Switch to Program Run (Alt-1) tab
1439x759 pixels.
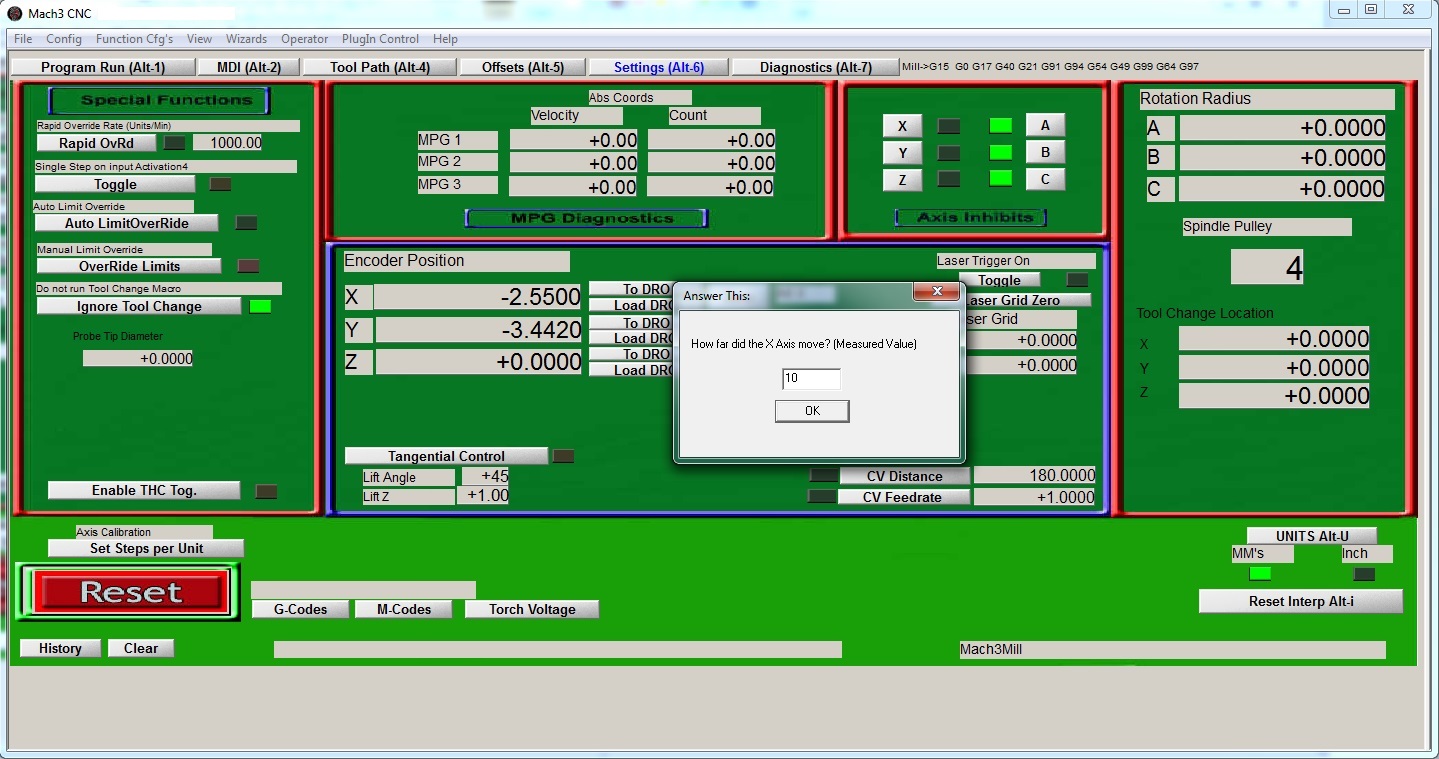click(102, 67)
